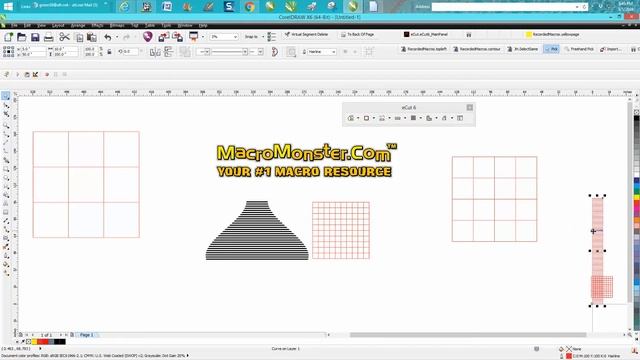The image size is (640, 360).
Task: Open the Hairline outline width dropdown
Action: [x=333, y=52]
